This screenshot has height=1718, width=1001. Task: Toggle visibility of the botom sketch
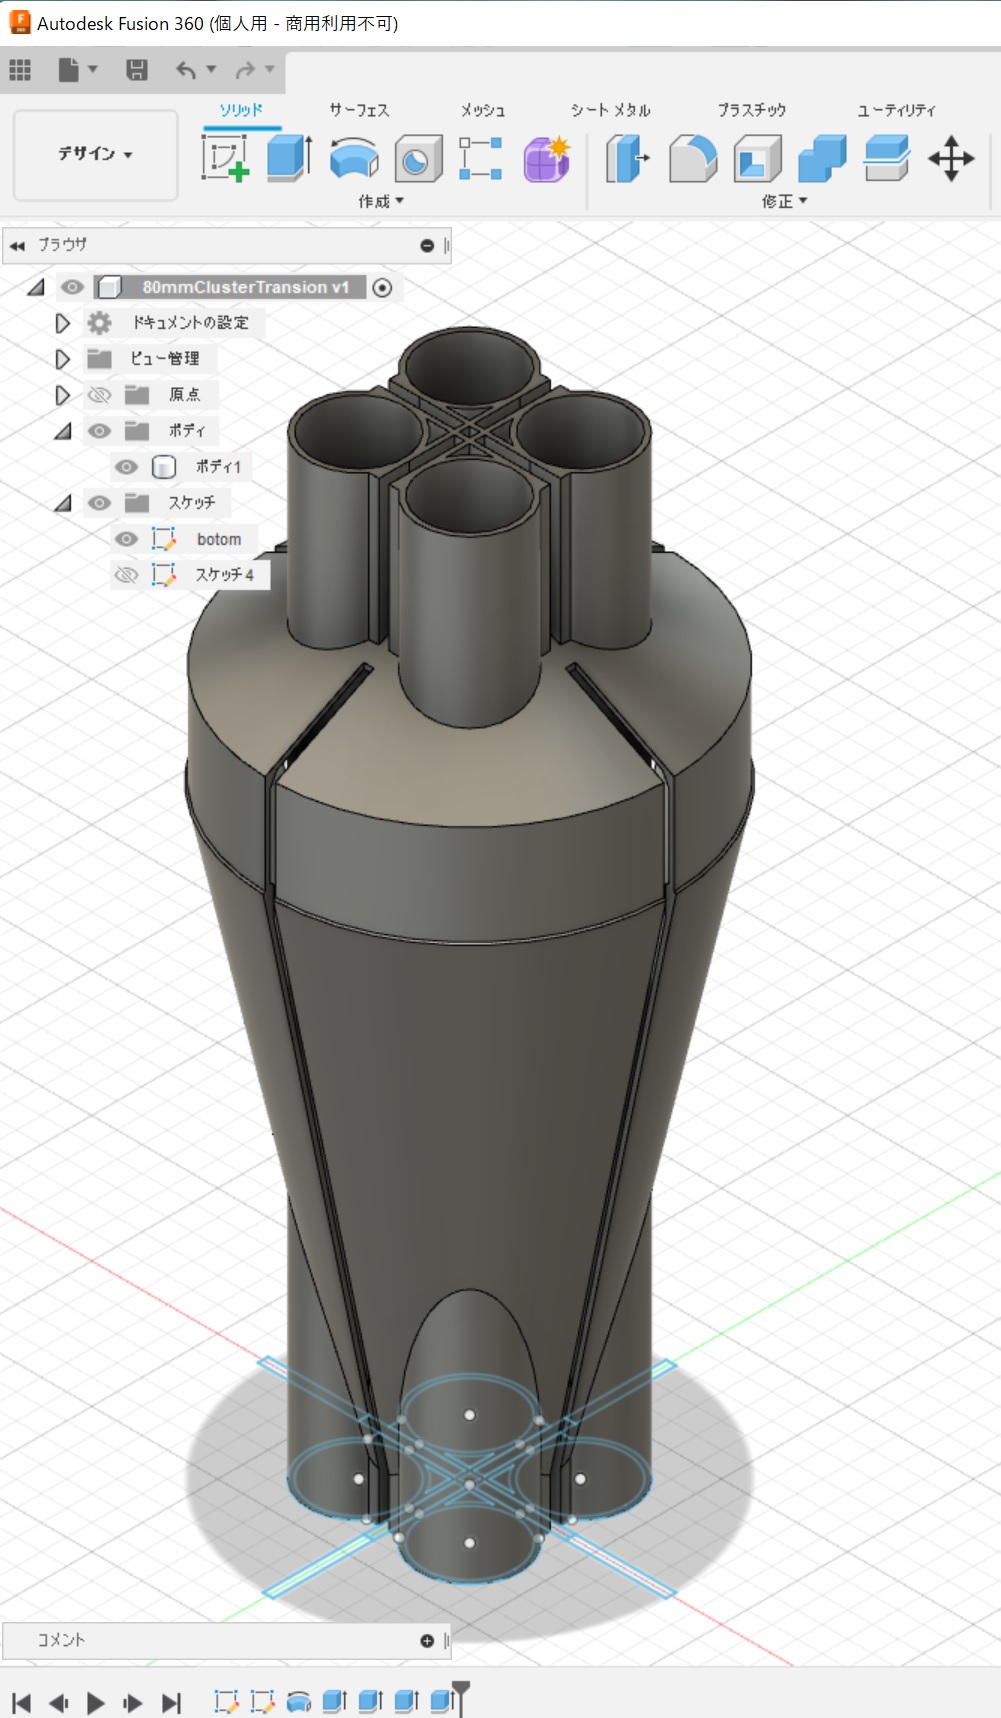[126, 539]
